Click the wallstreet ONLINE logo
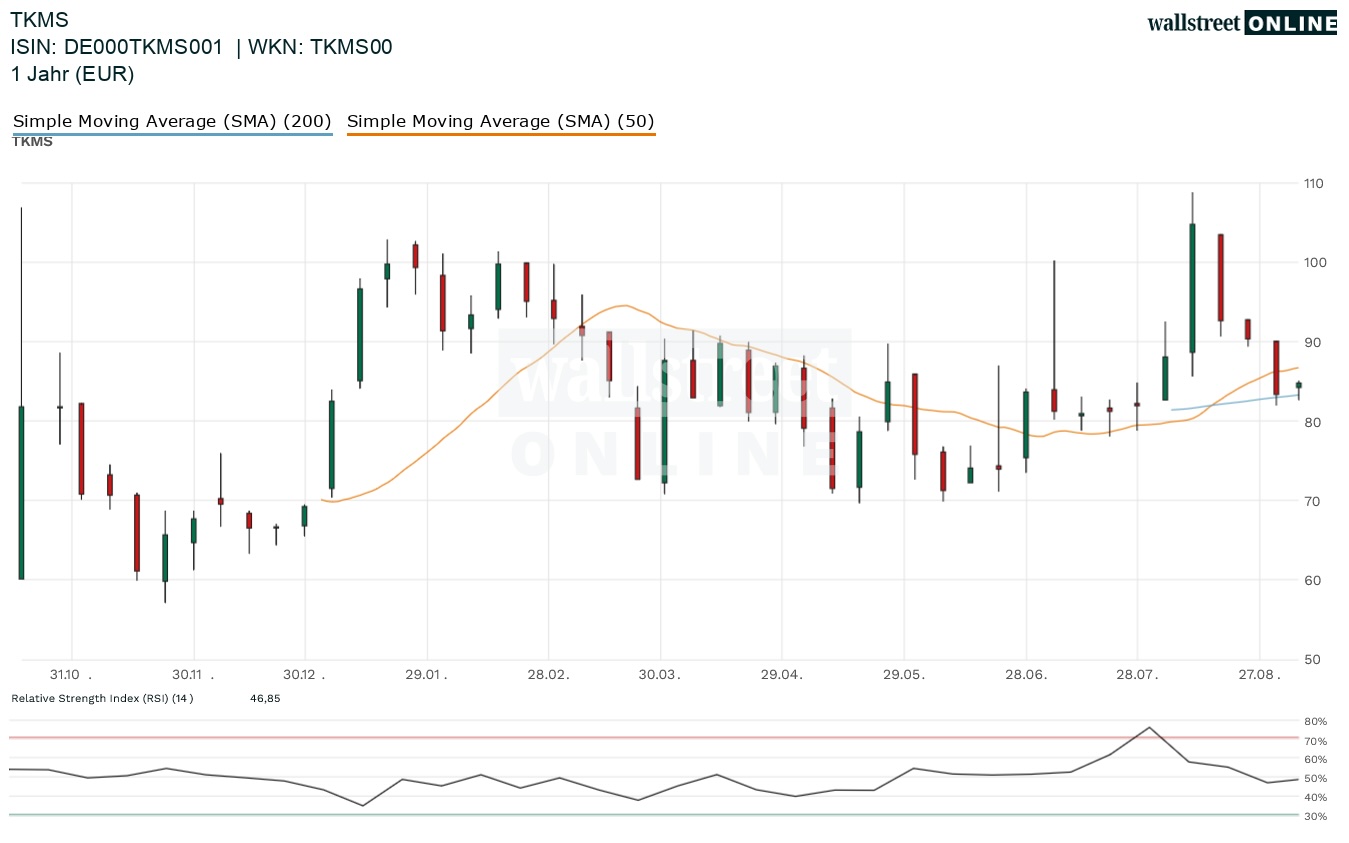 click(1241, 23)
